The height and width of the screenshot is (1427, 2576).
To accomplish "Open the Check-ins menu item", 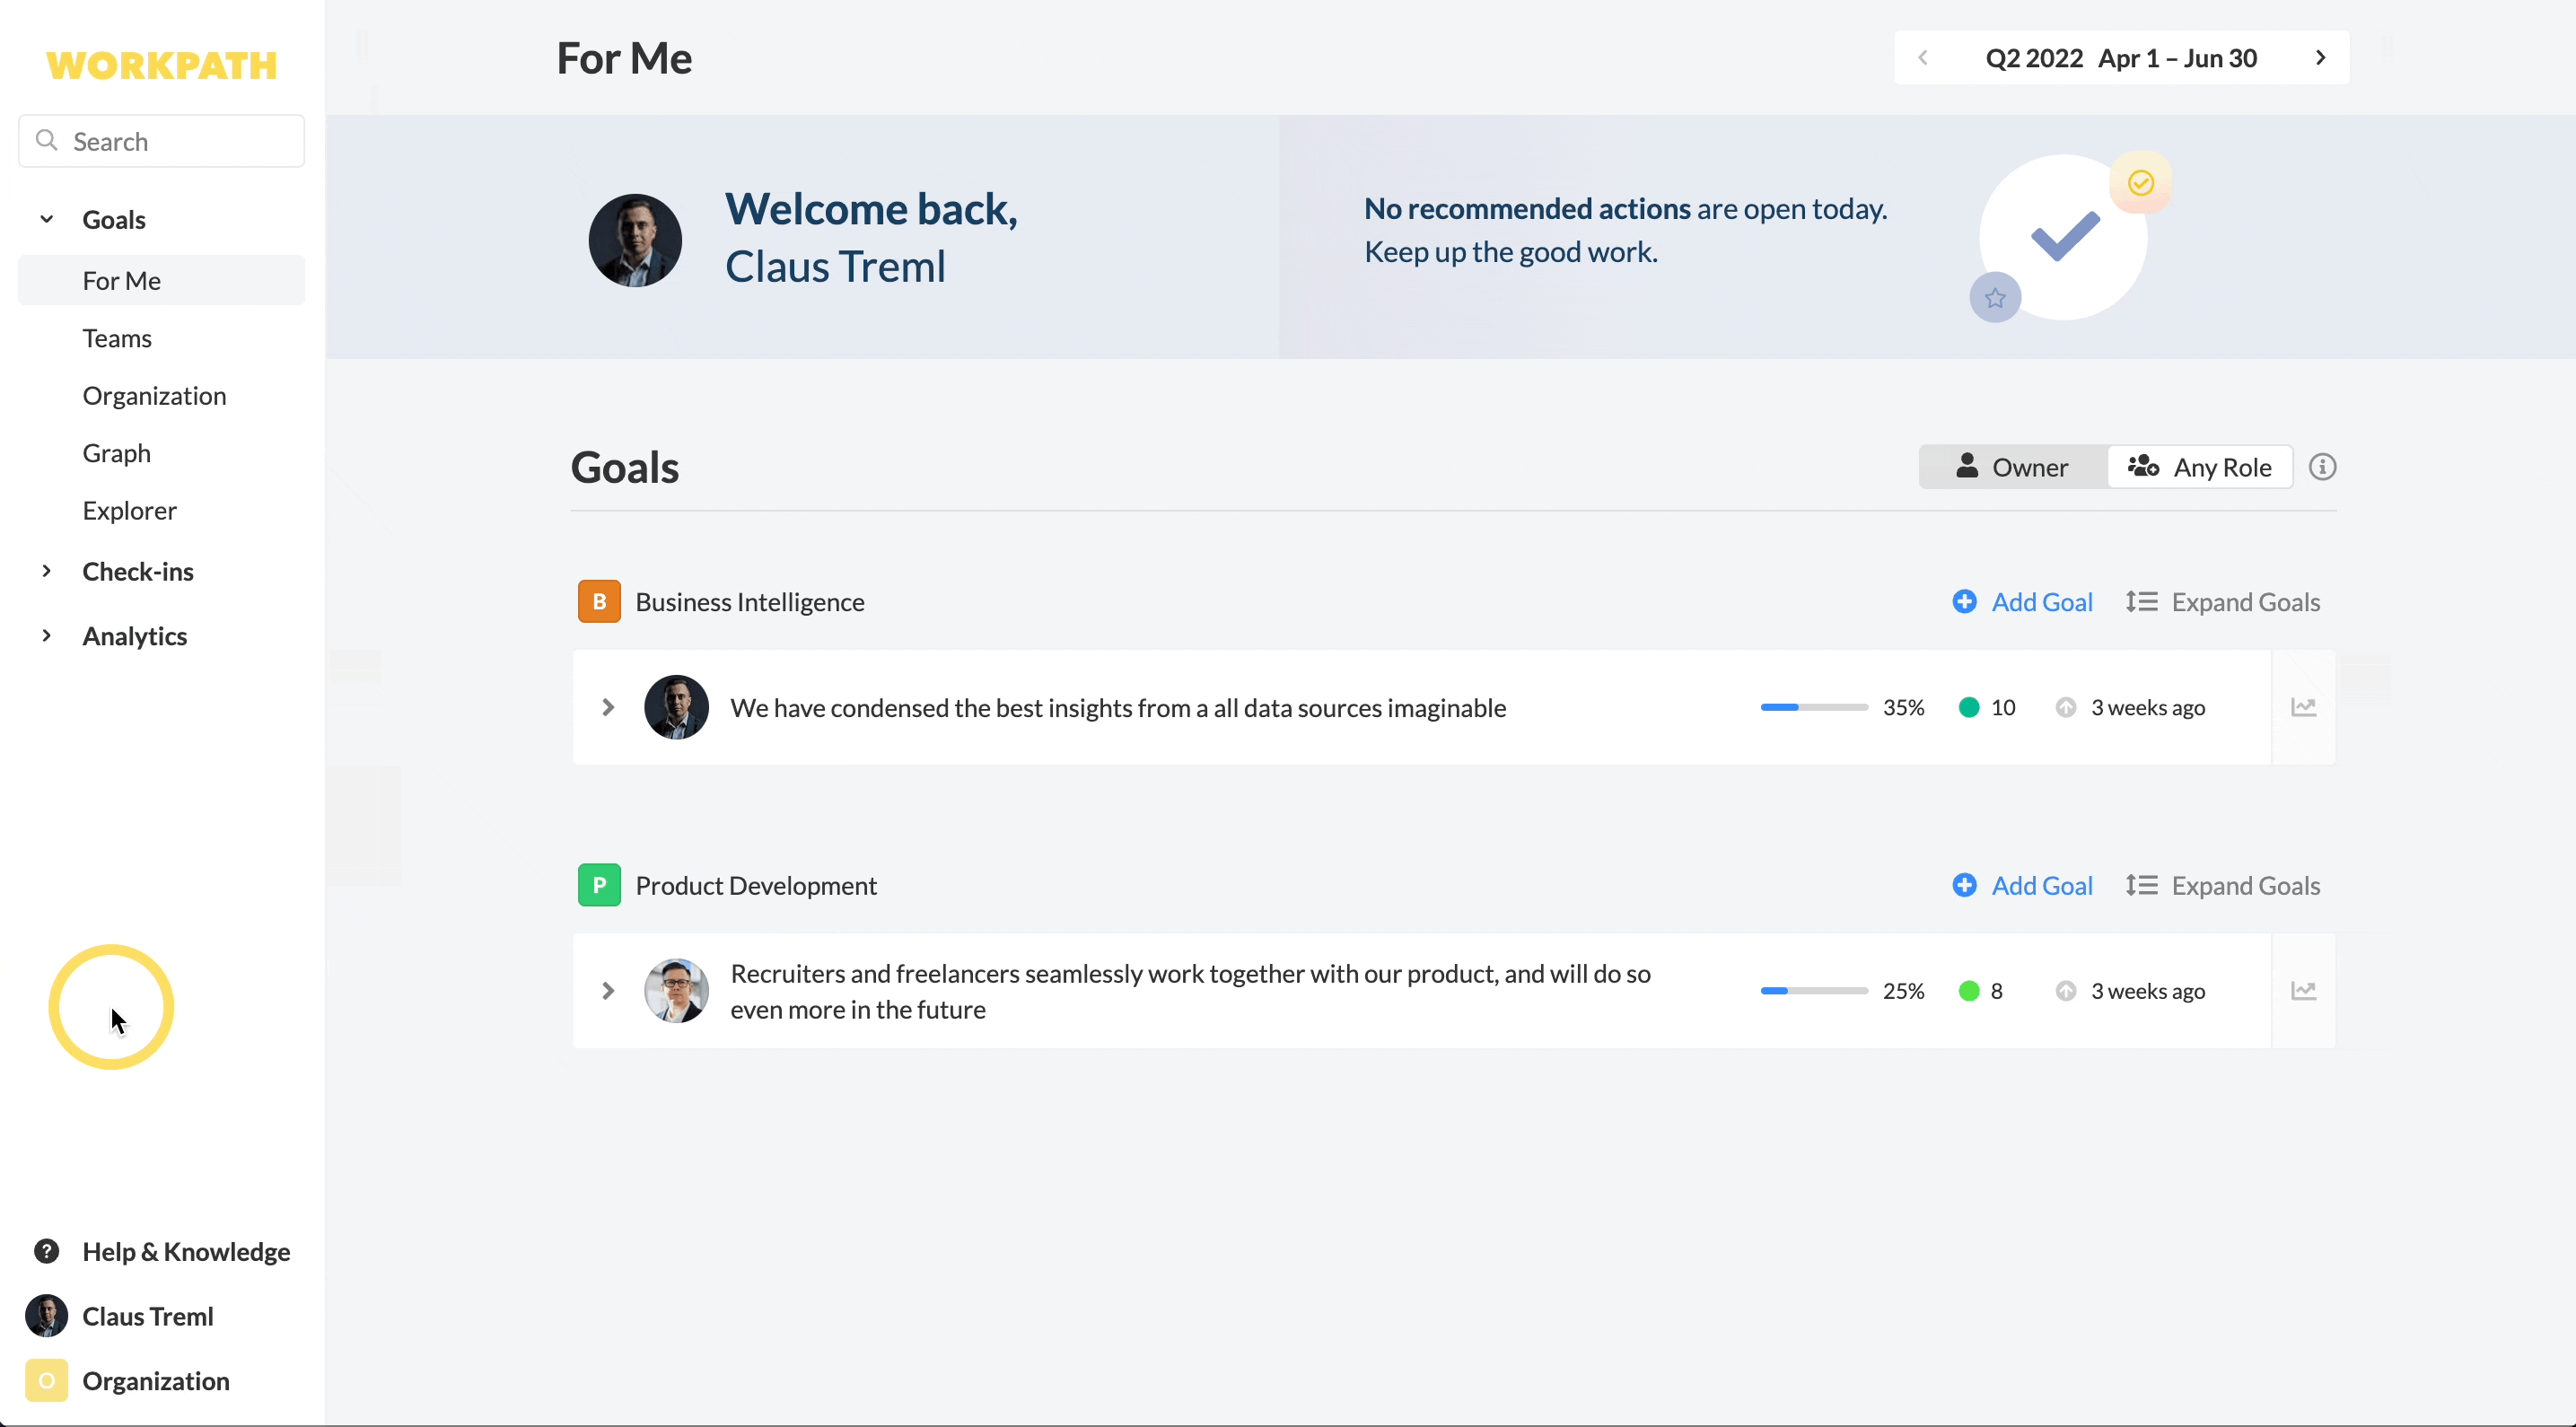I will tap(138, 571).
